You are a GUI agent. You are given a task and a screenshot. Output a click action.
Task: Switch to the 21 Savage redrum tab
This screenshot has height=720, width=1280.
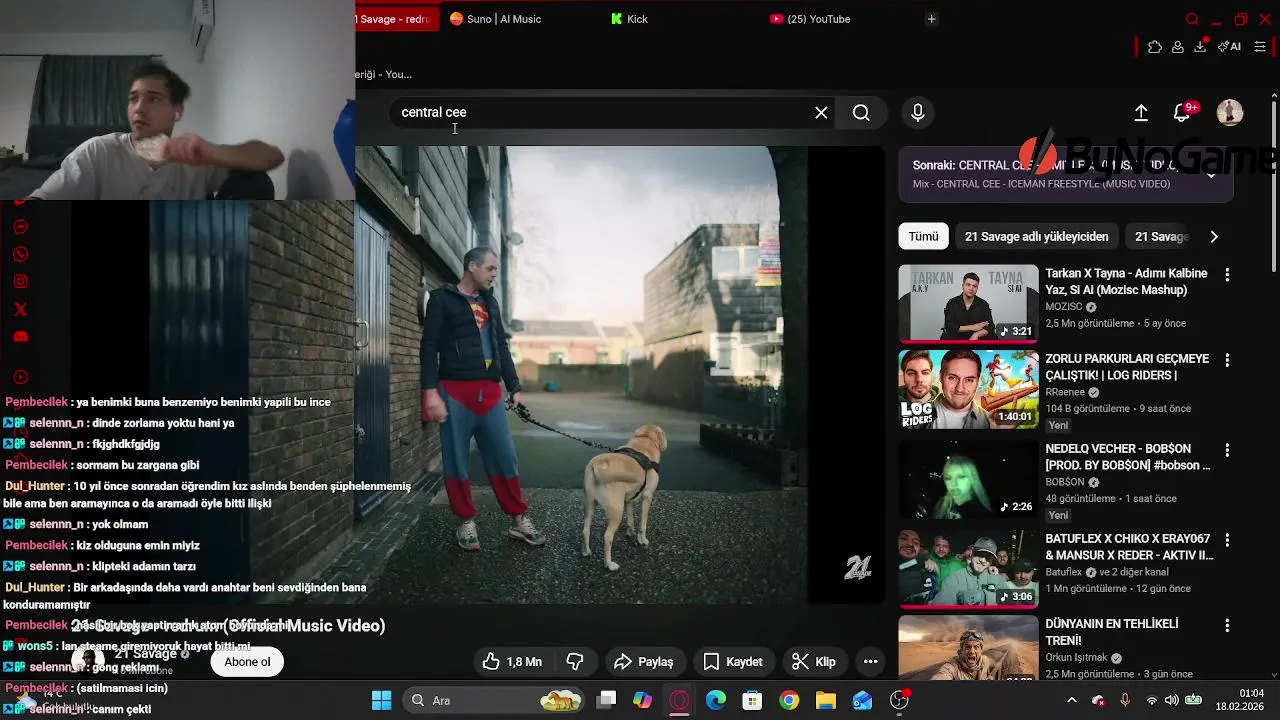396,19
